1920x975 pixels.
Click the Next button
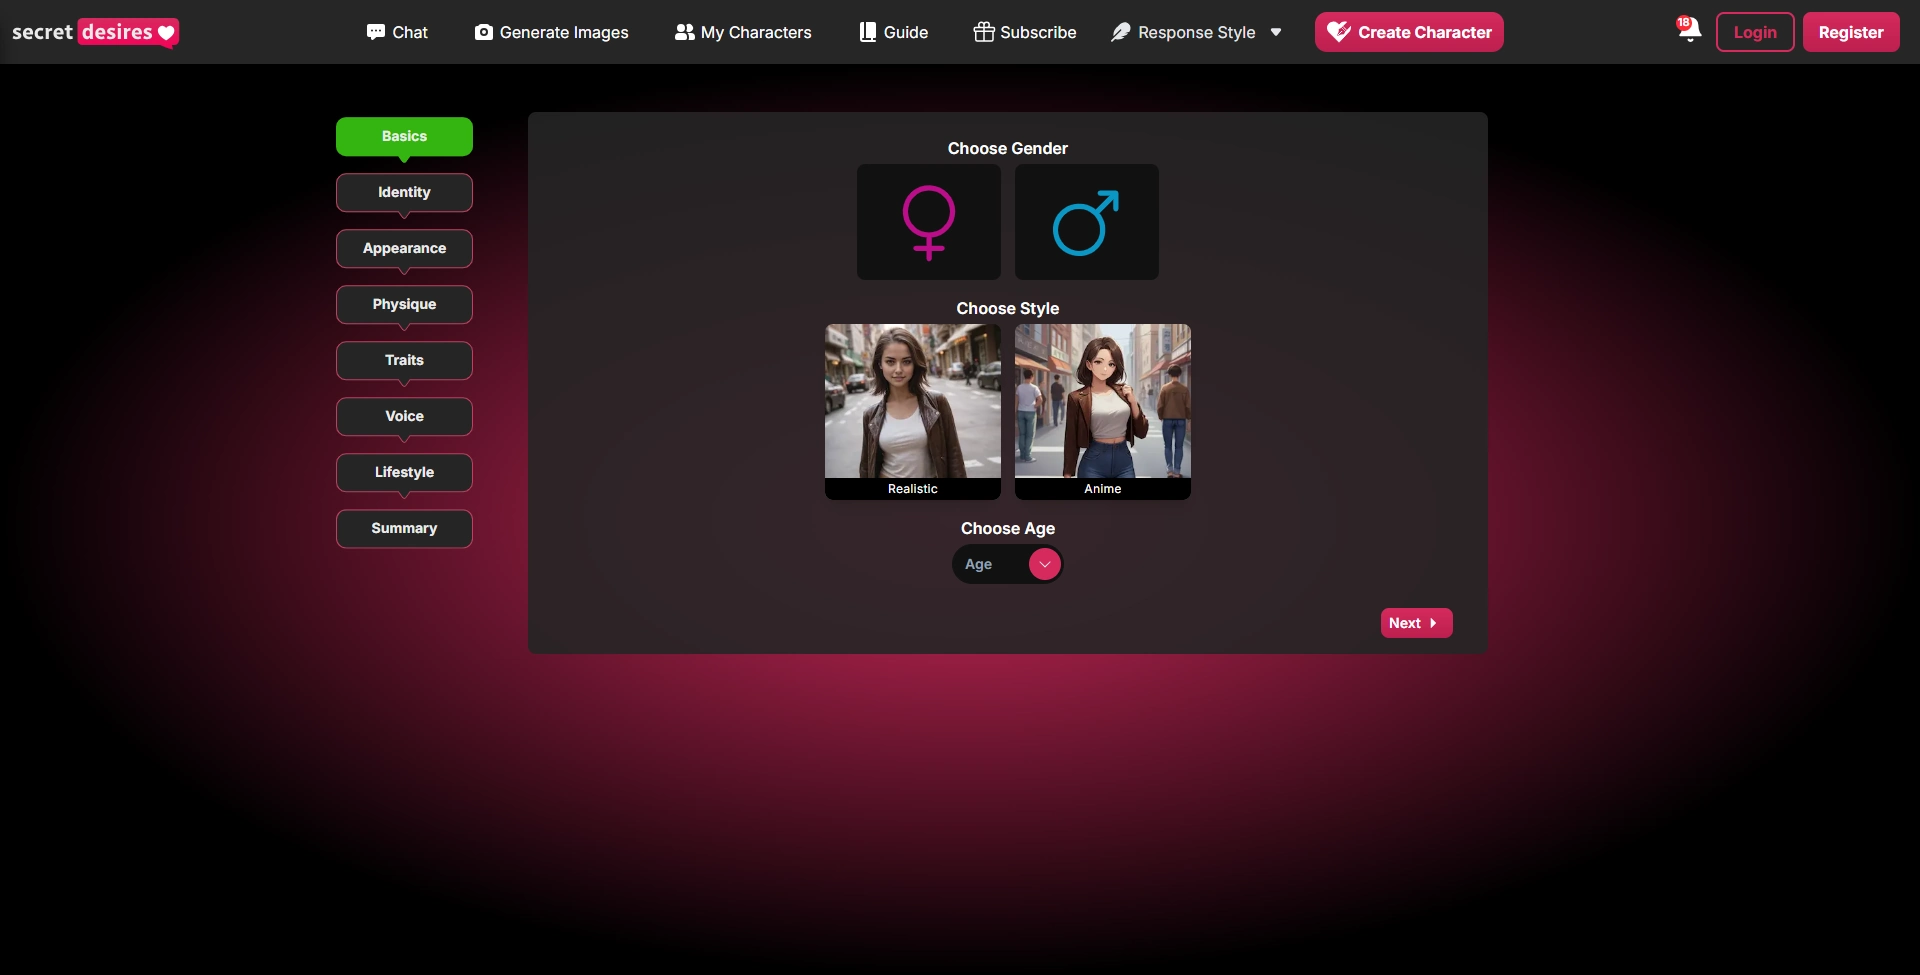pos(1416,622)
